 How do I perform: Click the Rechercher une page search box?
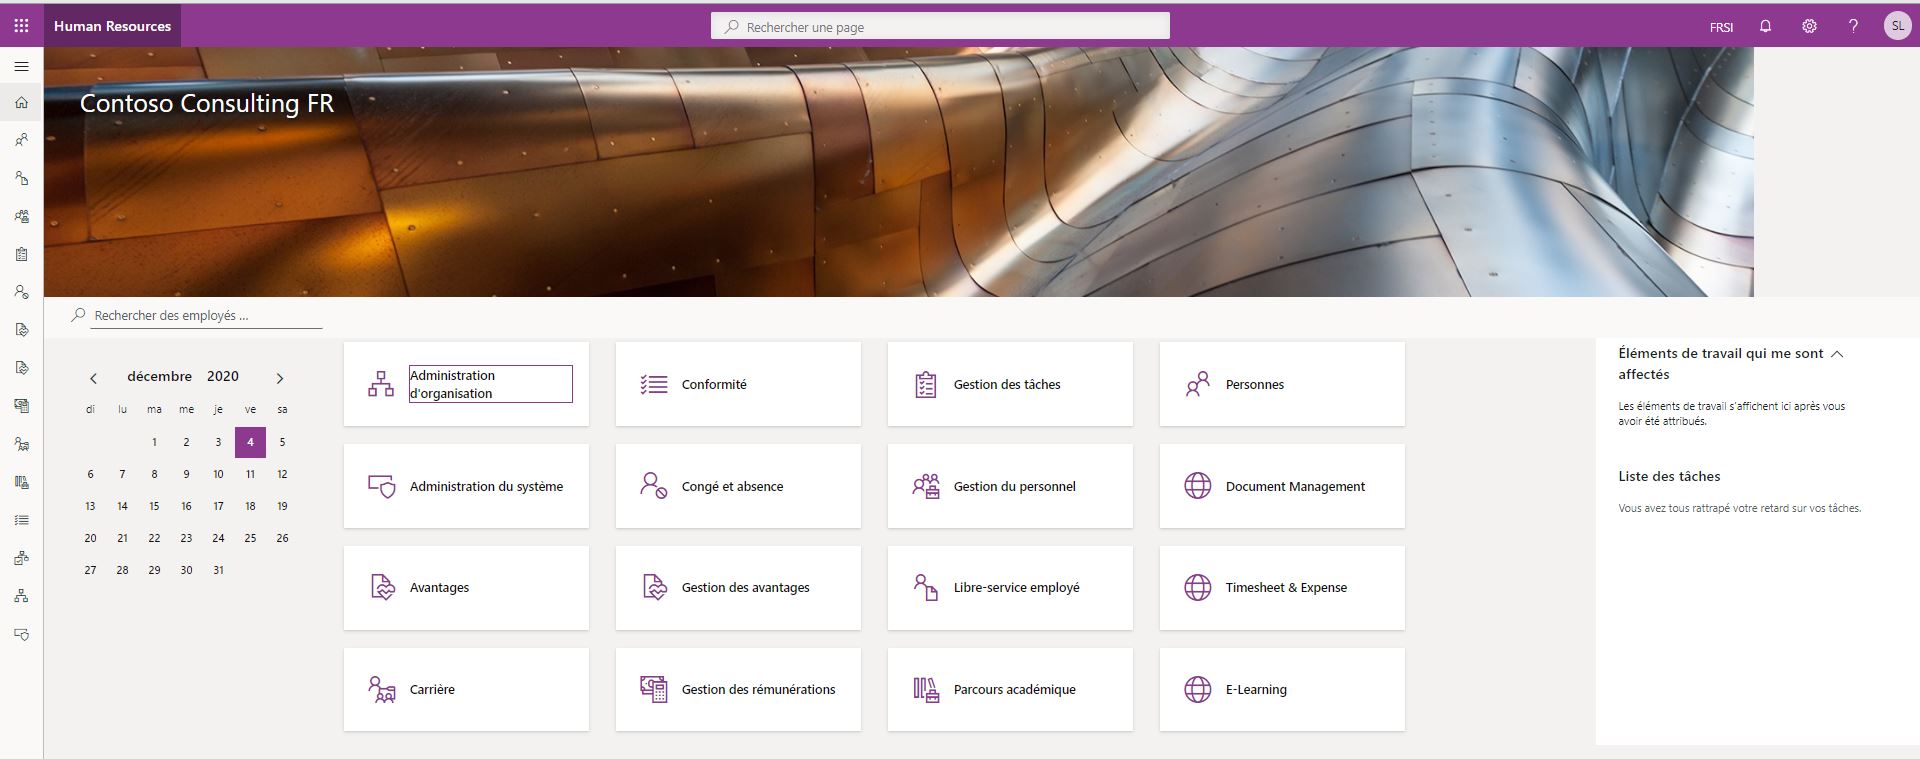[940, 27]
